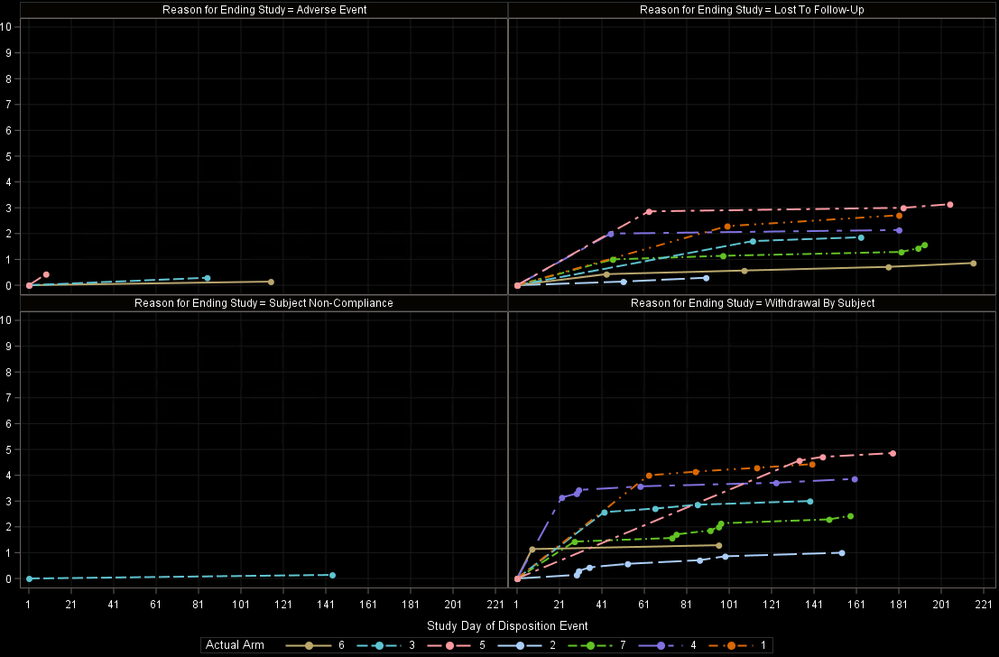Select the 'Withdrawal By Subject' panel header

point(752,303)
